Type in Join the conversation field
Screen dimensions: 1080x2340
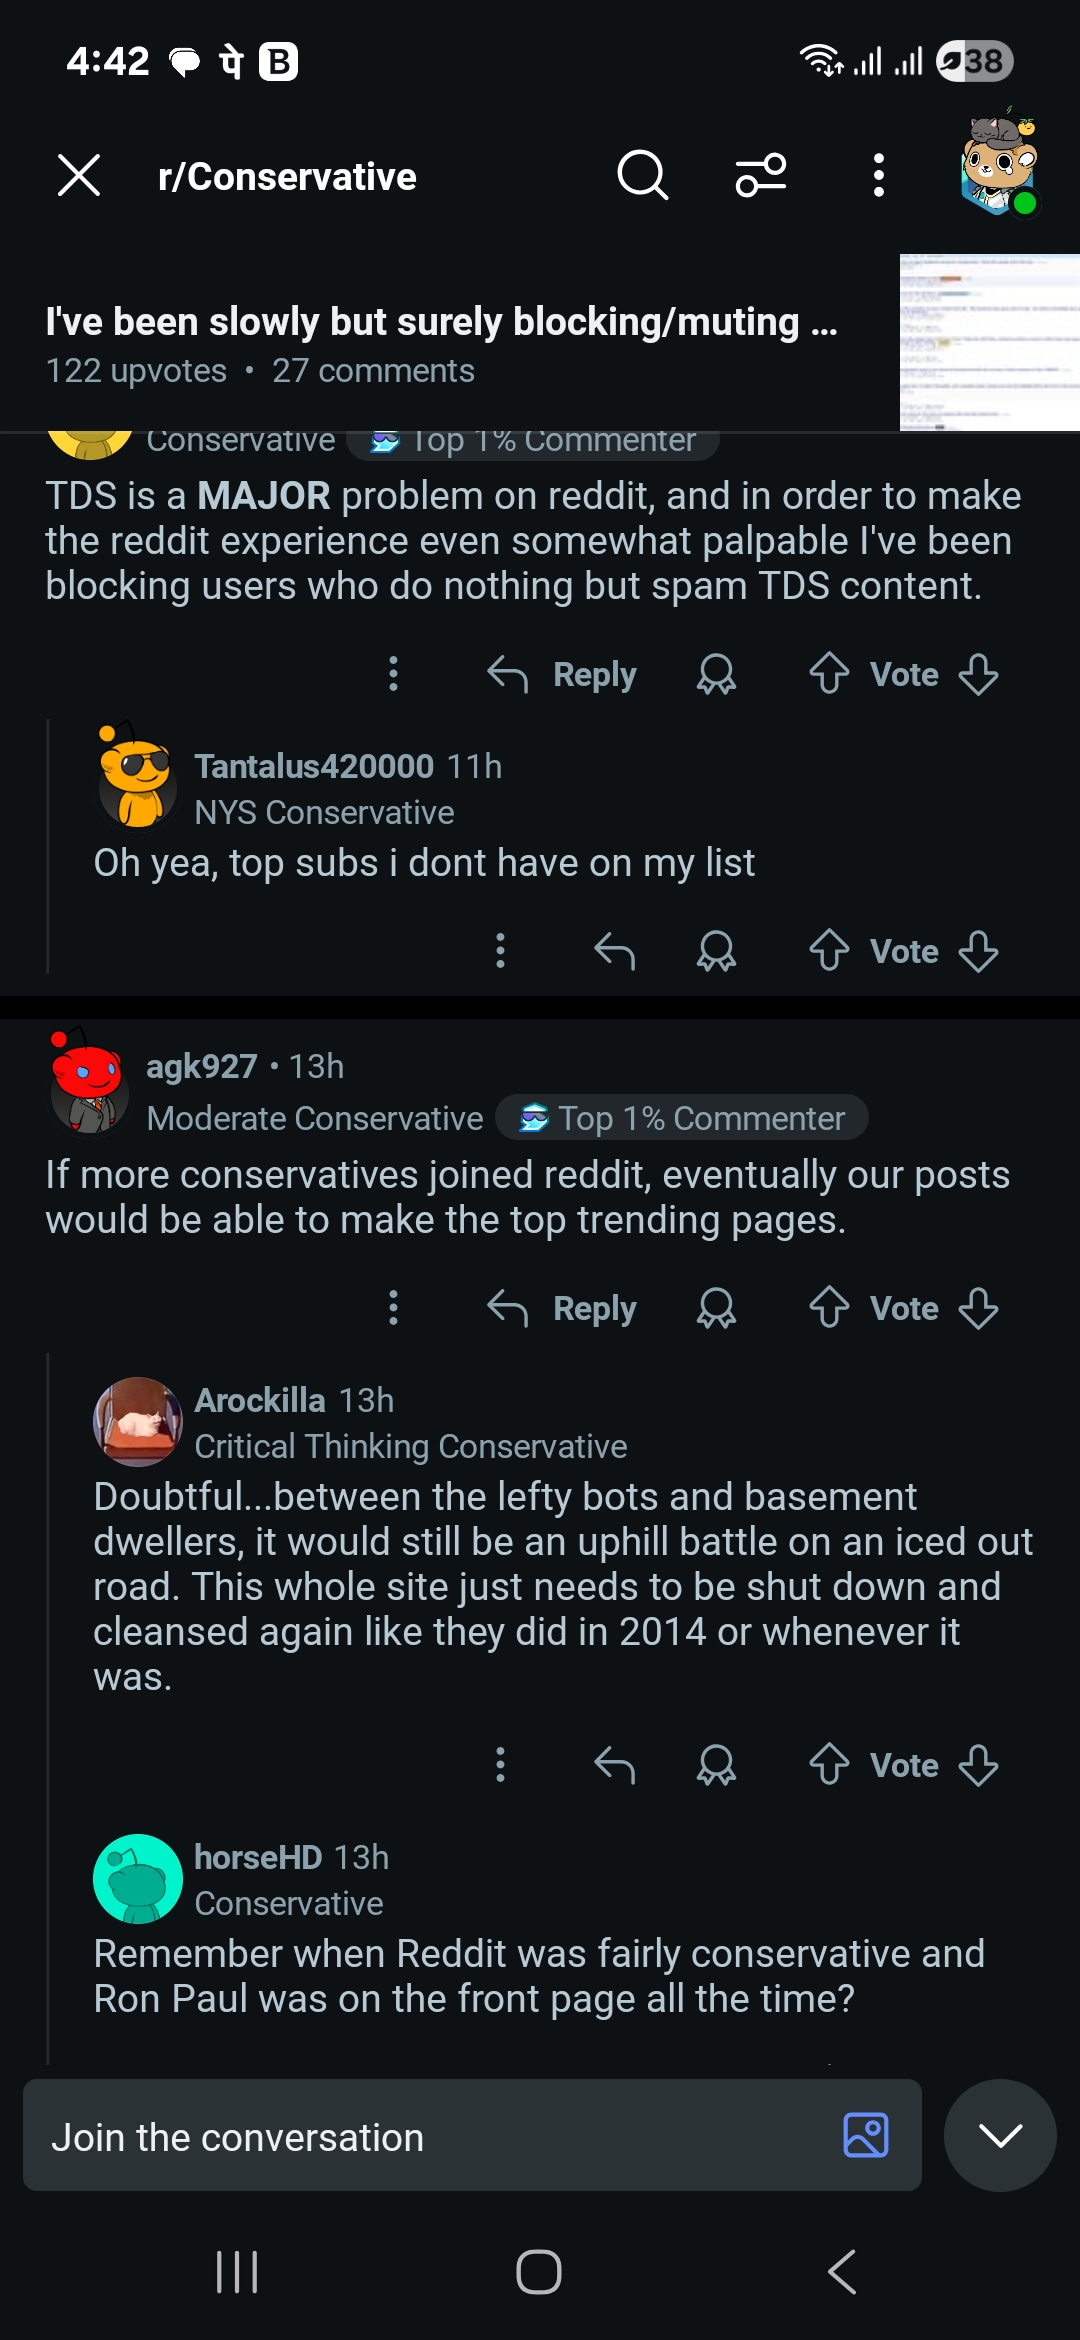tap(430, 2137)
